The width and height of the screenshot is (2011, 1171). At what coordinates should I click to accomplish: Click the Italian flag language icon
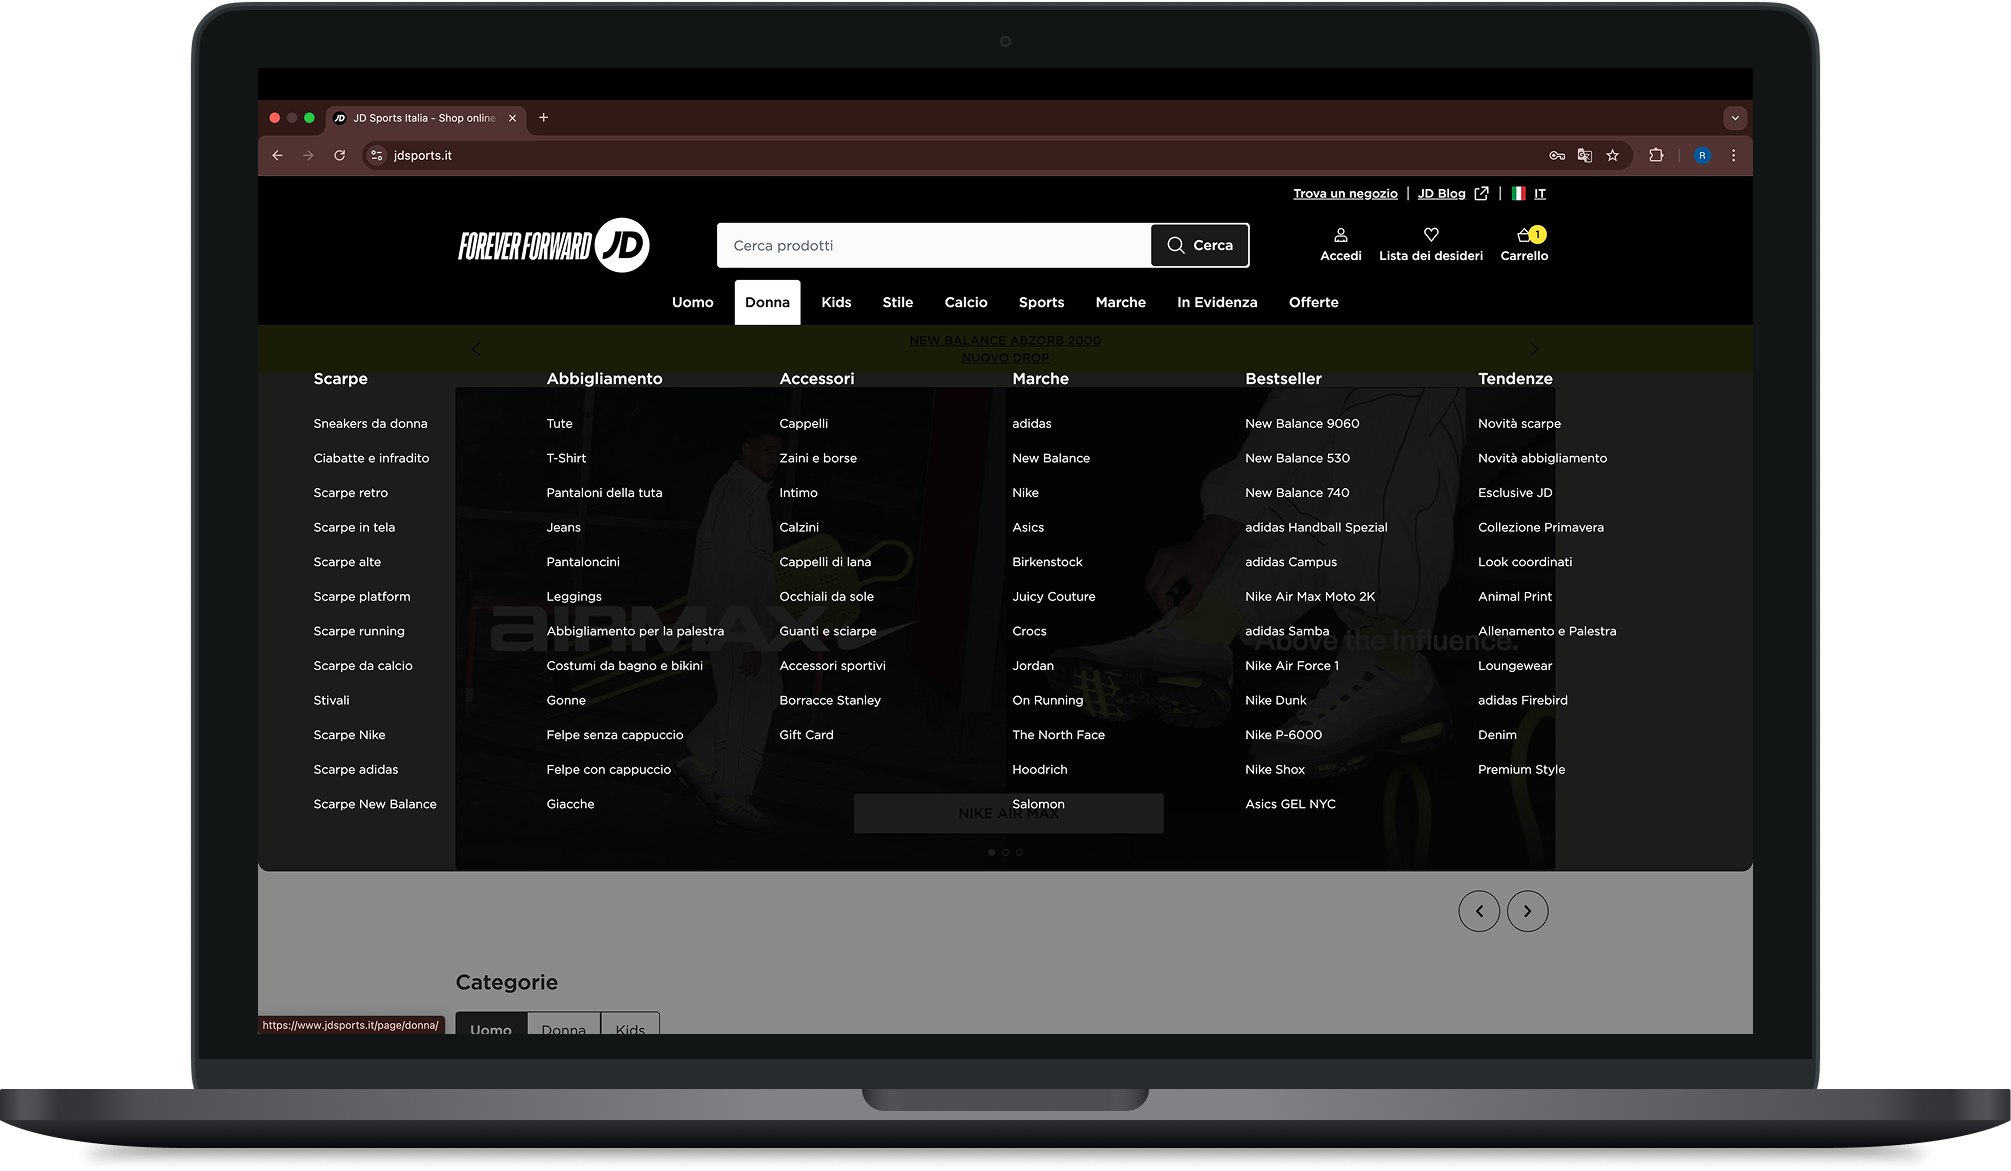pos(1518,193)
